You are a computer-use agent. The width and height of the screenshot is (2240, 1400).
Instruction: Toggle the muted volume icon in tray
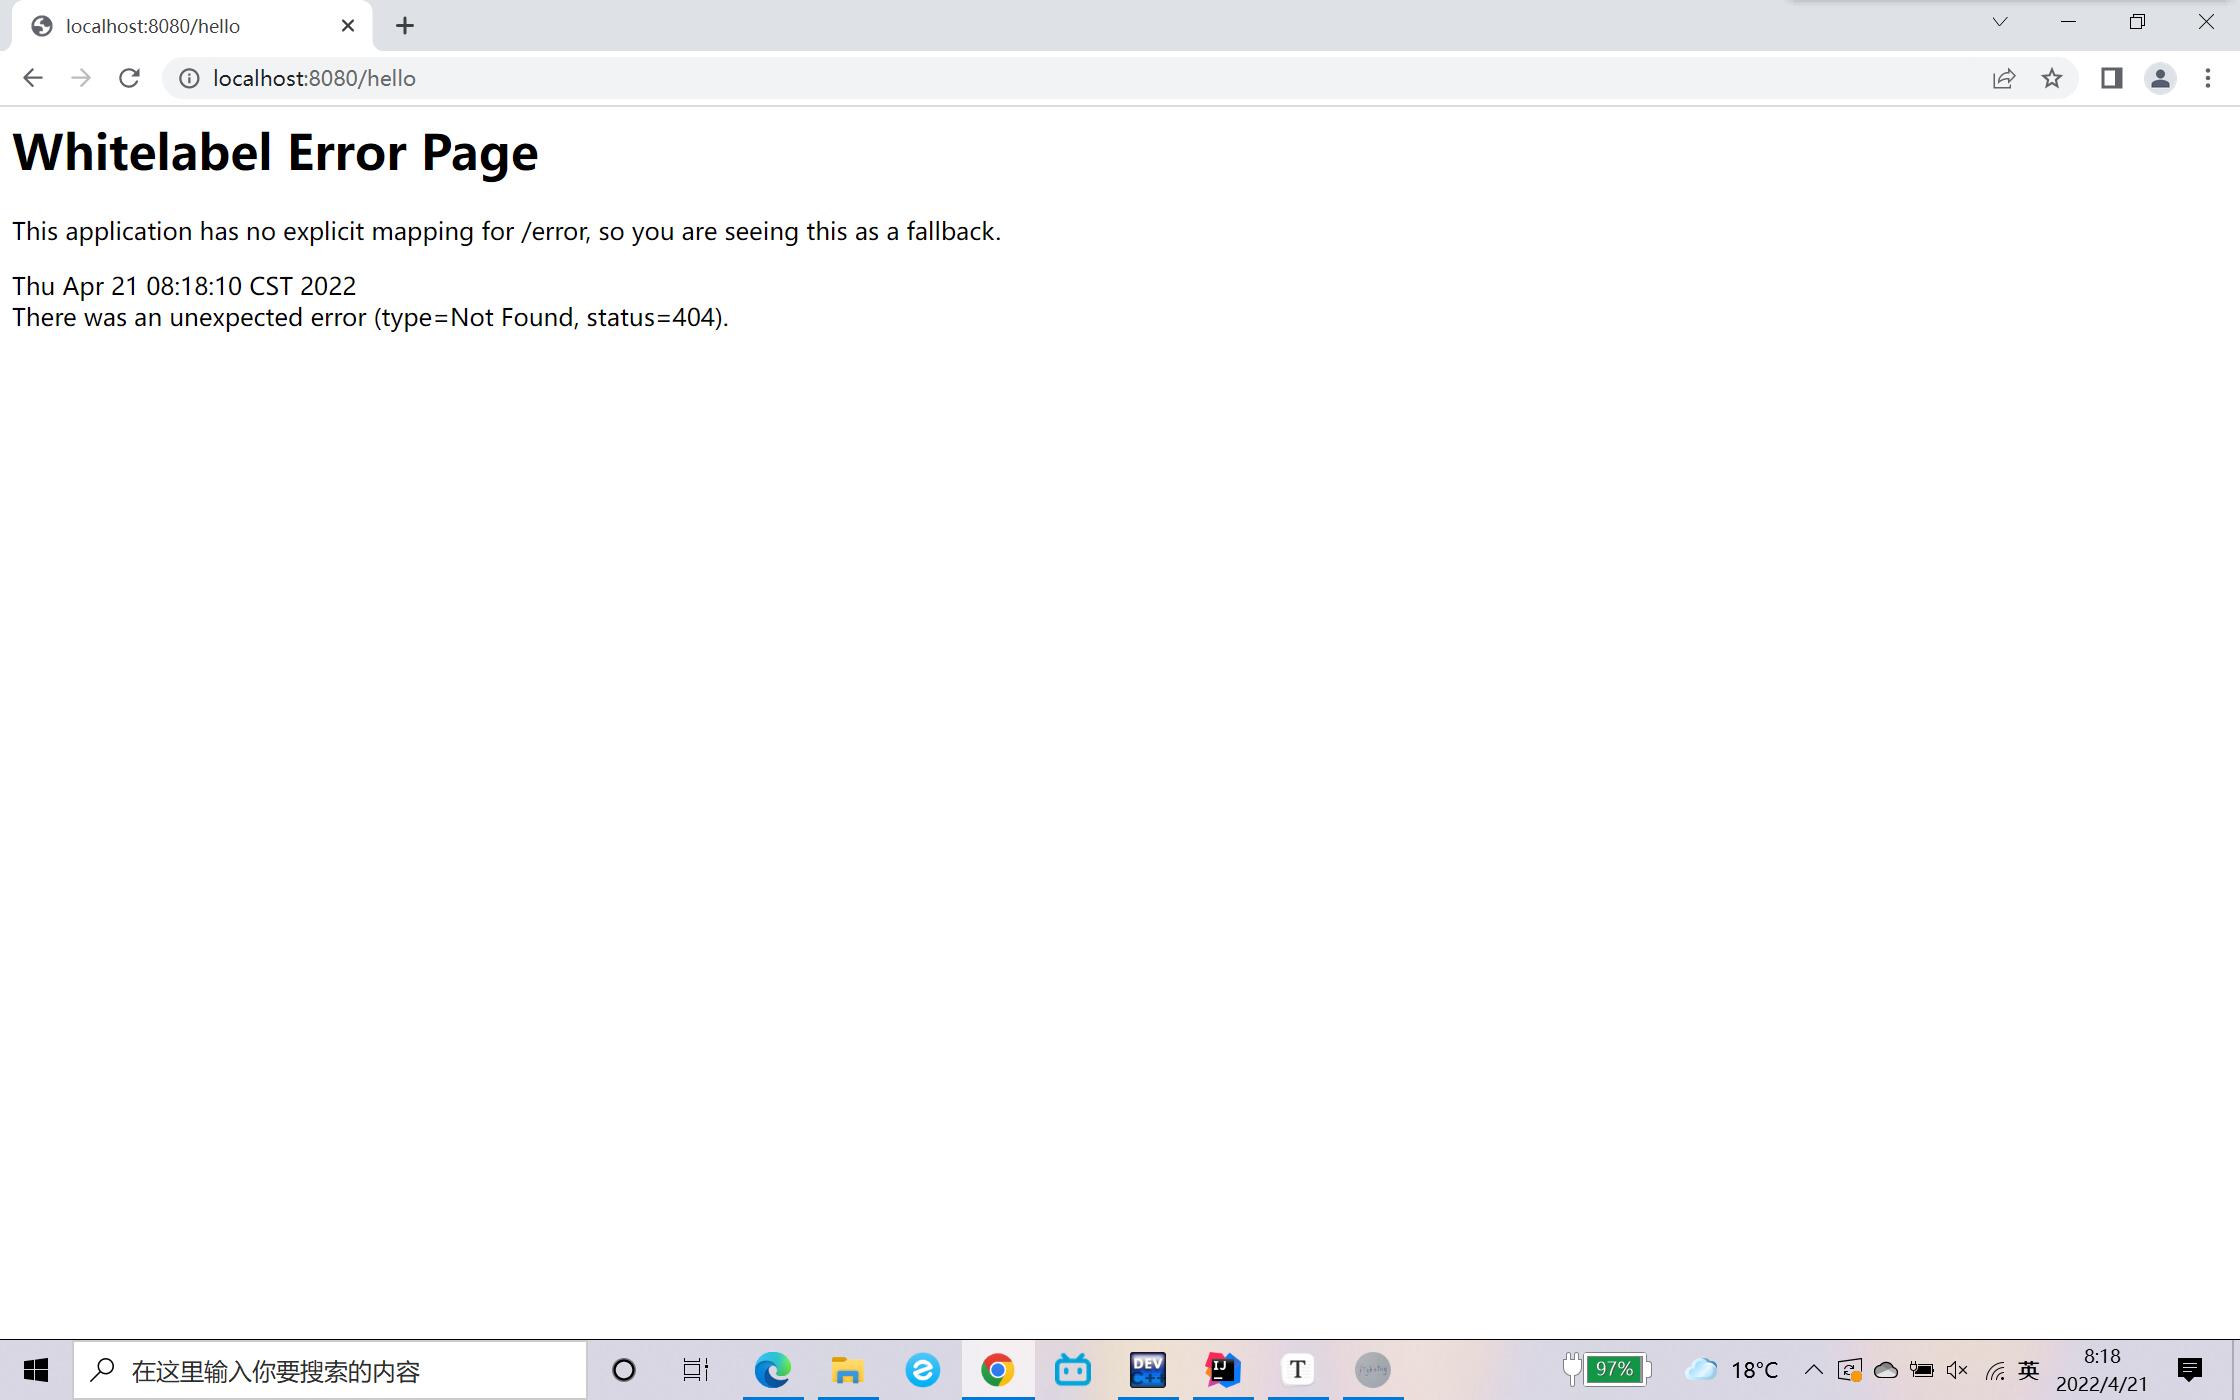1957,1370
